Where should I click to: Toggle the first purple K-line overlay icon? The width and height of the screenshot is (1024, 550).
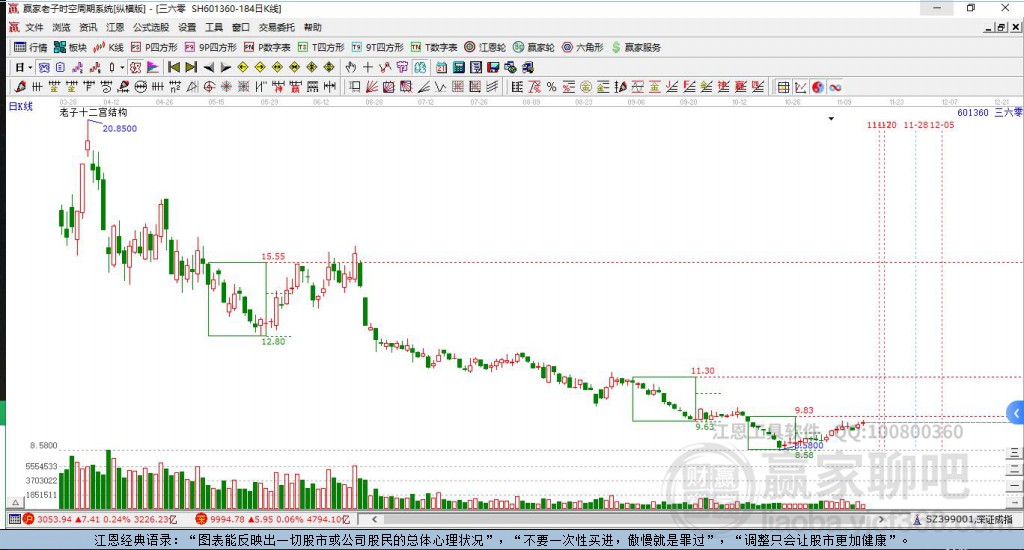pyautogui.click(x=78, y=67)
